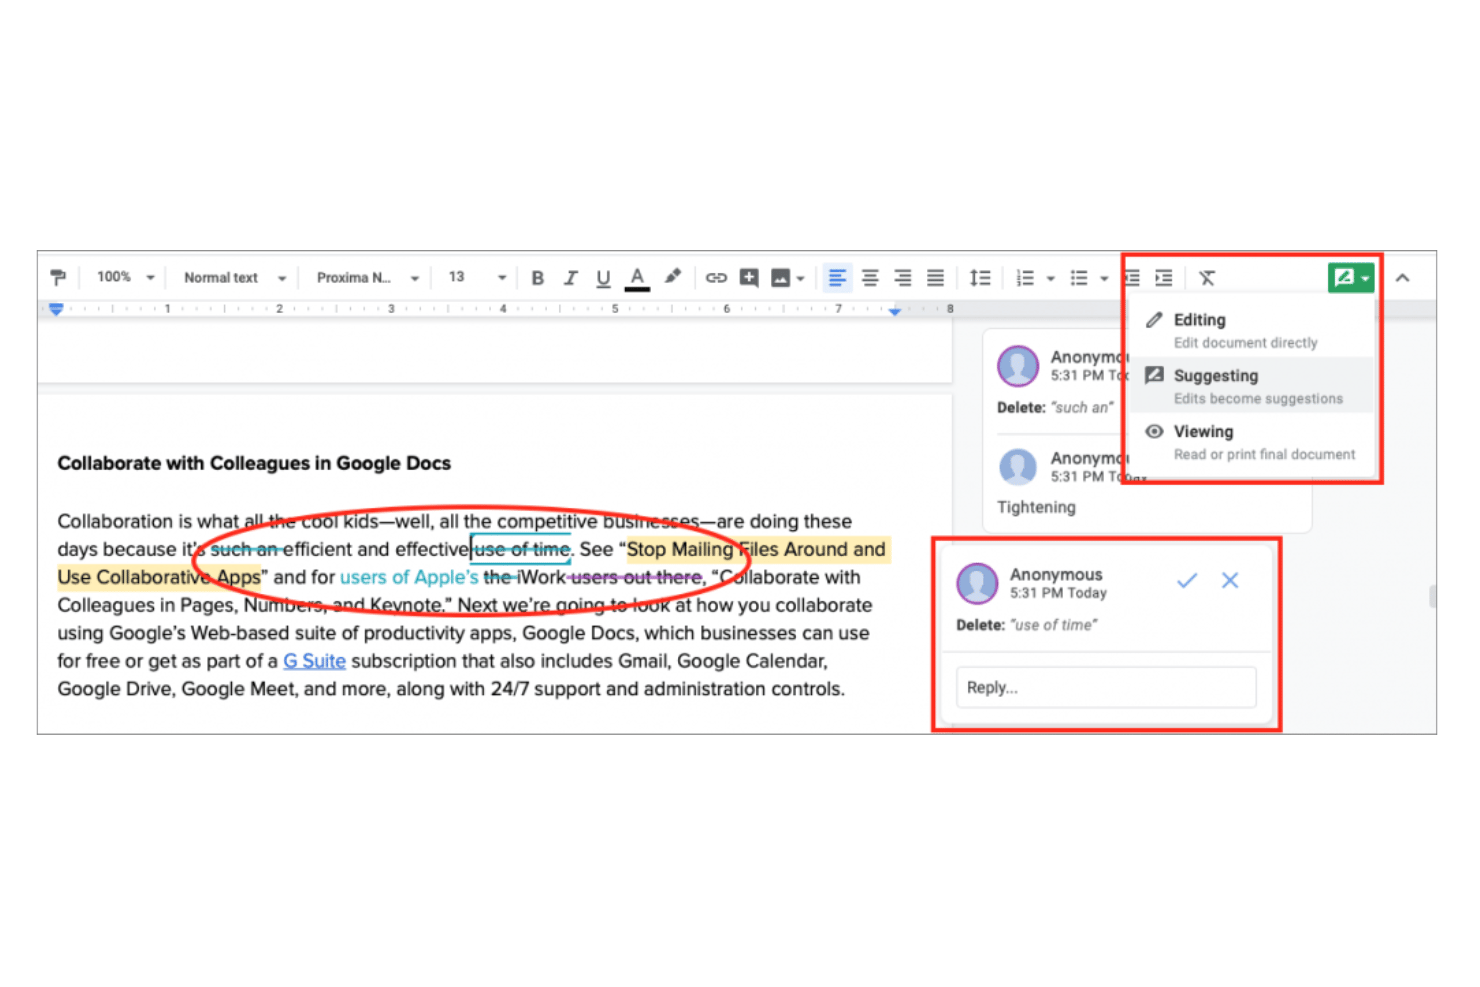Click the Anonymous avatar in 'use of time' card
This screenshot has height=987, width=1480.
click(977, 583)
